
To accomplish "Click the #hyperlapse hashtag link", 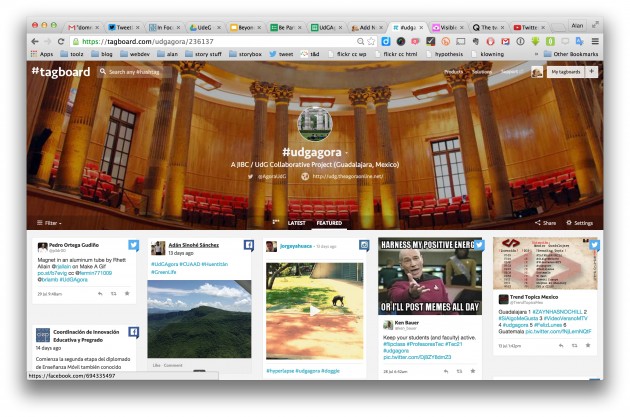I will pyautogui.click(x=280, y=371).
